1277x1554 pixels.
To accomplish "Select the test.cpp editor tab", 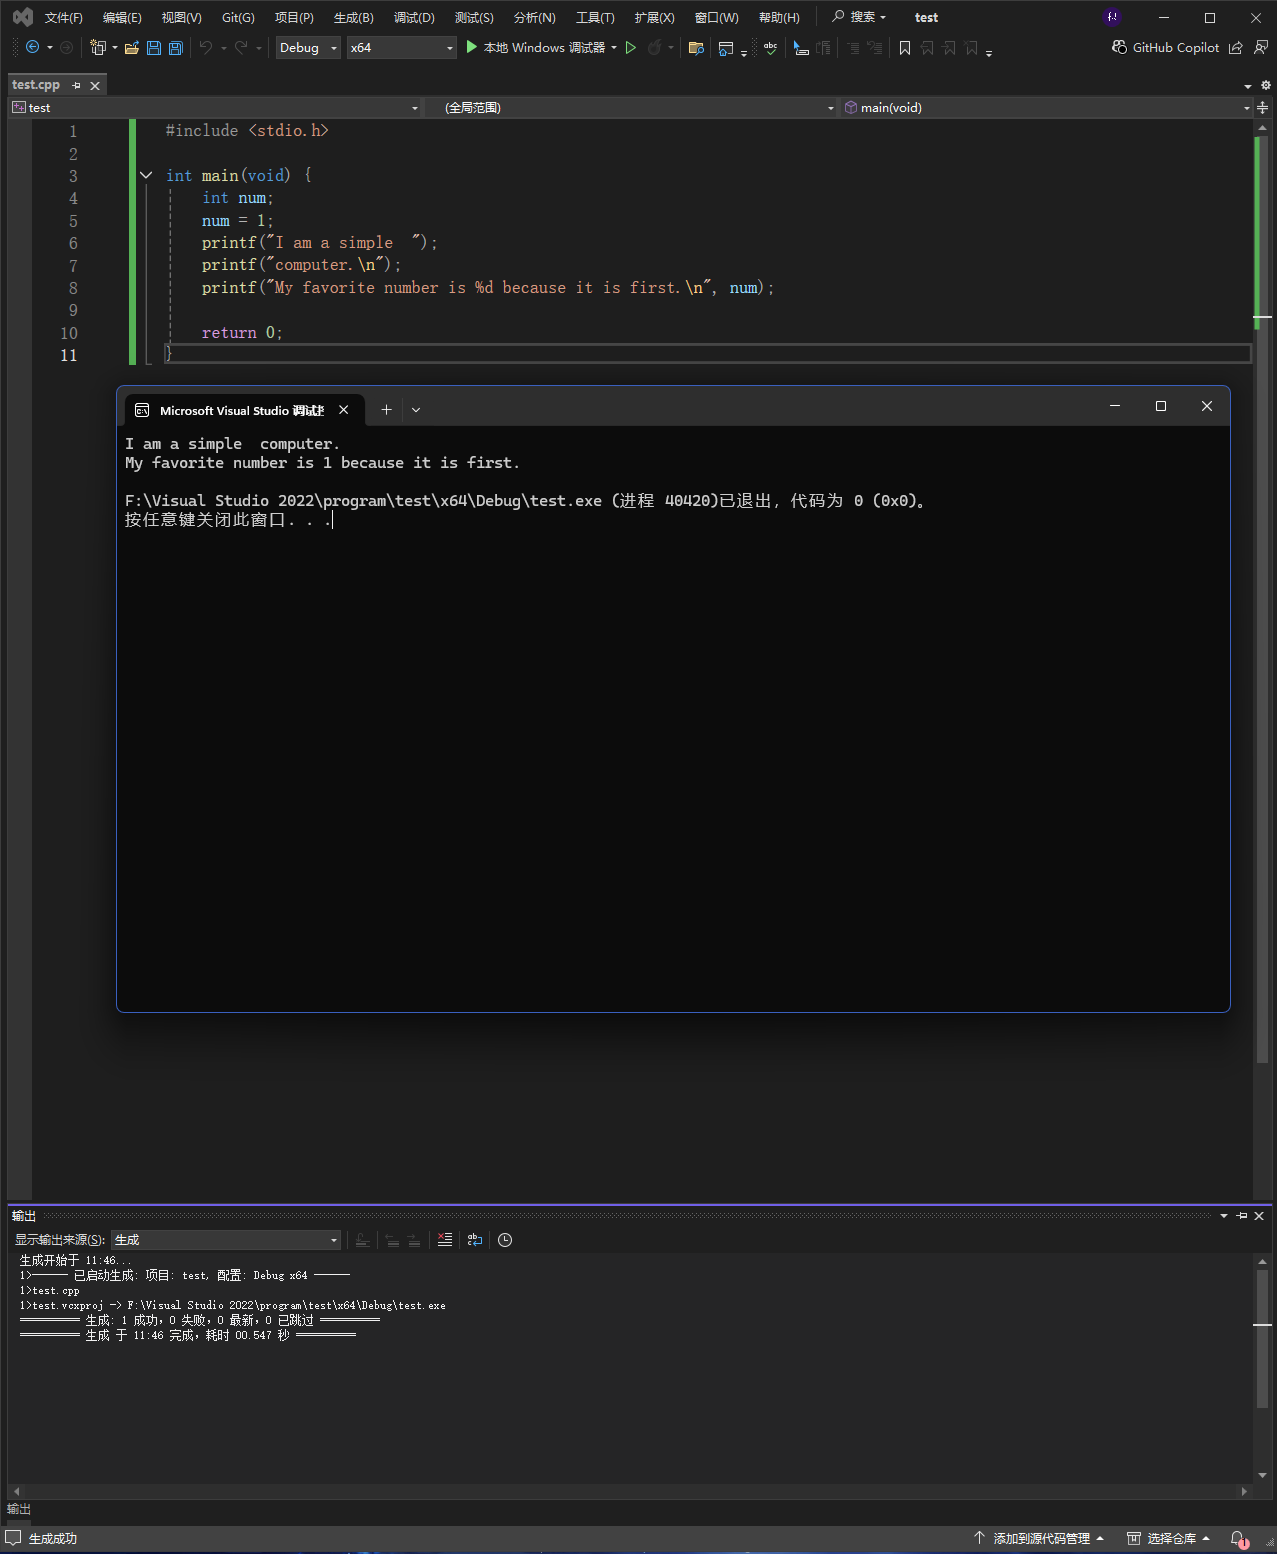I will point(36,85).
